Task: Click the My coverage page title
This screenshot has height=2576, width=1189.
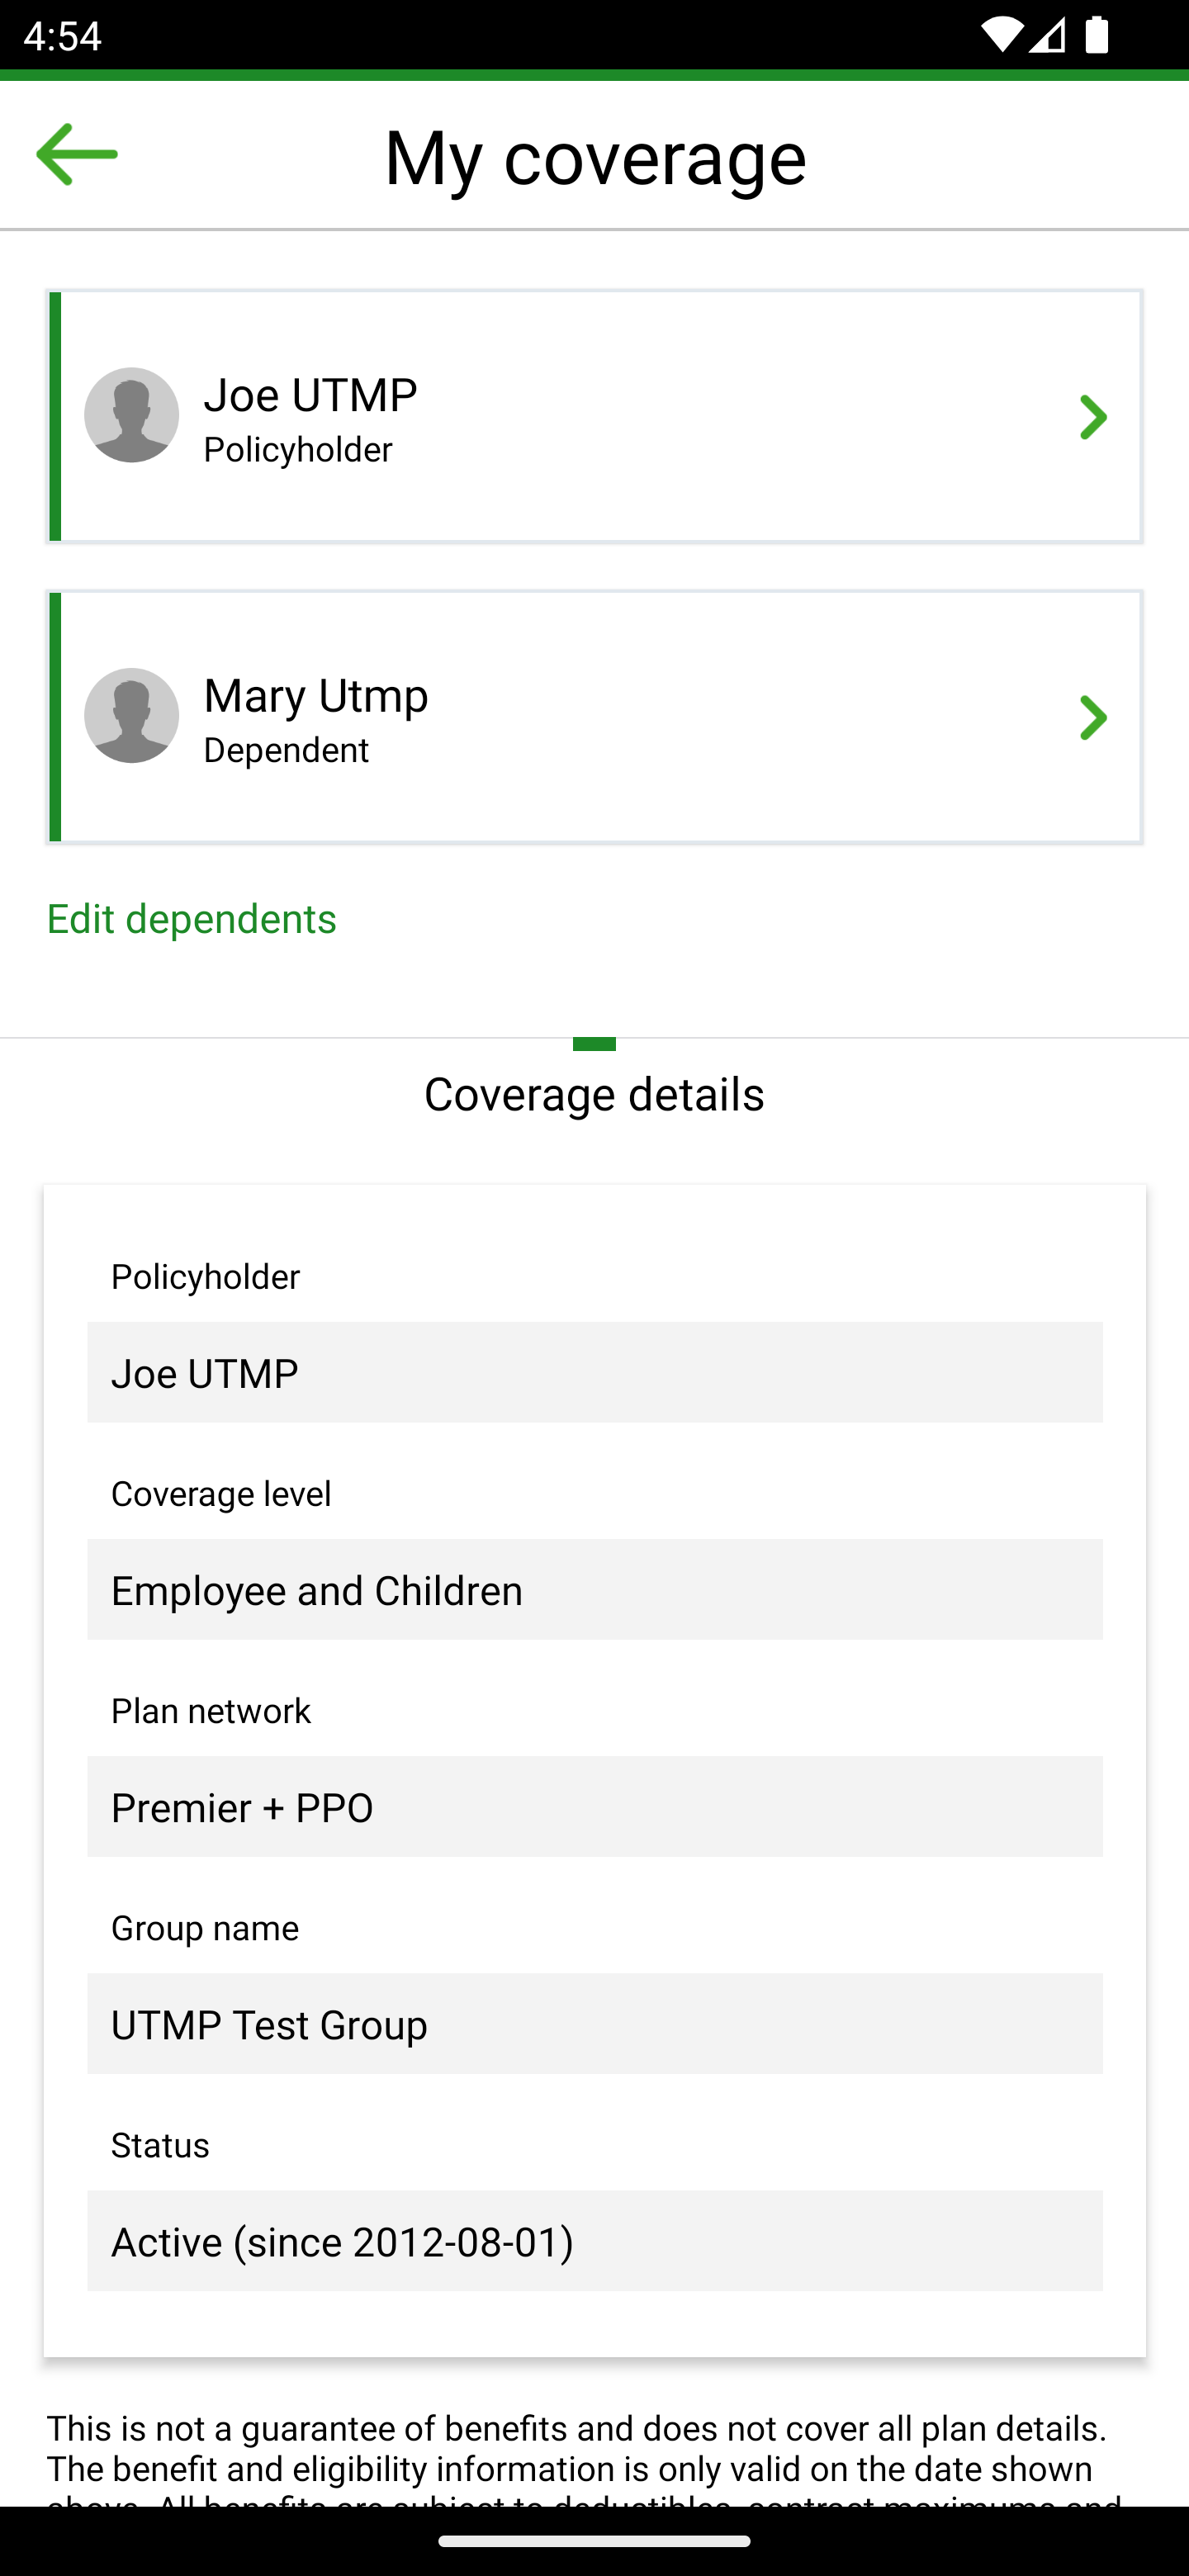Action: coord(595,157)
